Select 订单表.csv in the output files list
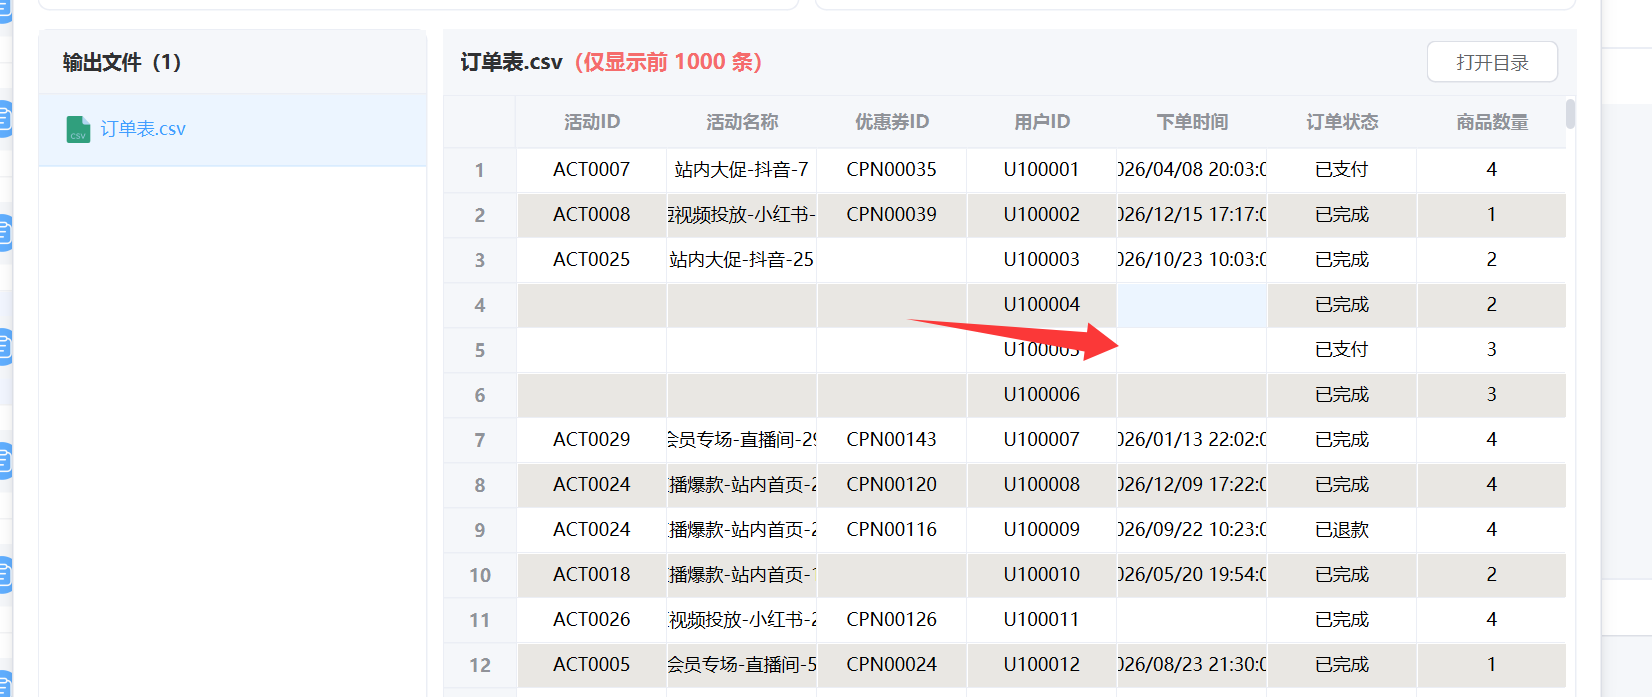Screen dimensions: 1652x697 142,129
